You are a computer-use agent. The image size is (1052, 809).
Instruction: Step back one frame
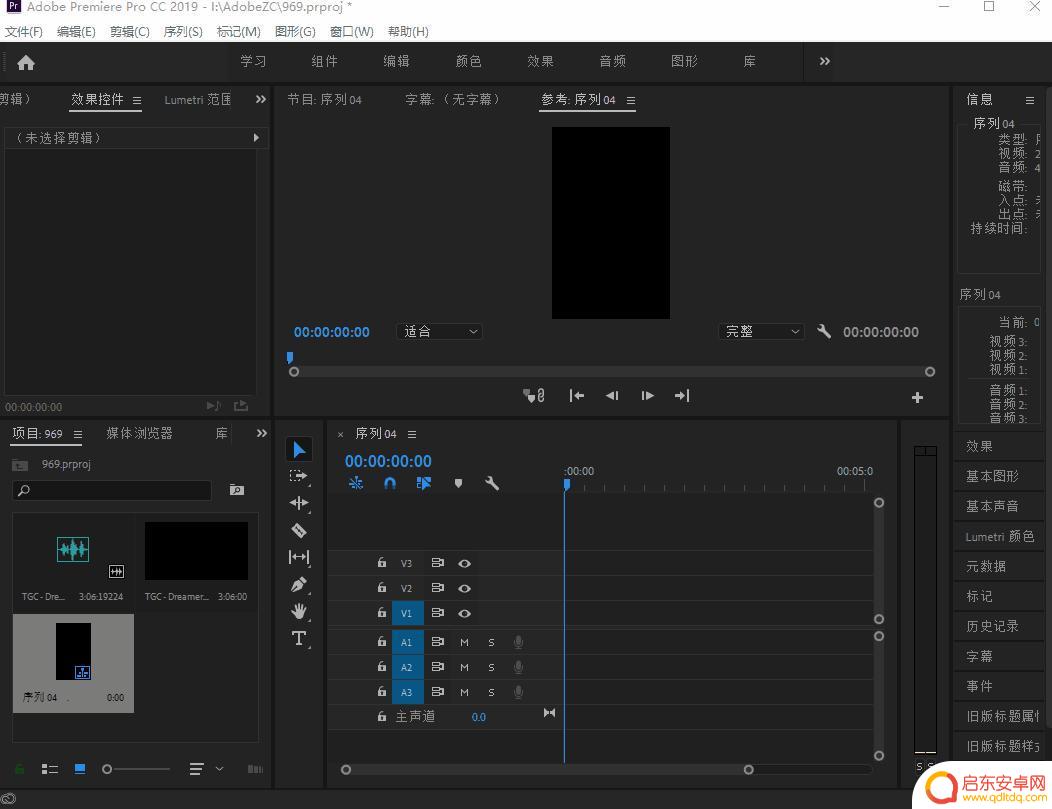612,396
